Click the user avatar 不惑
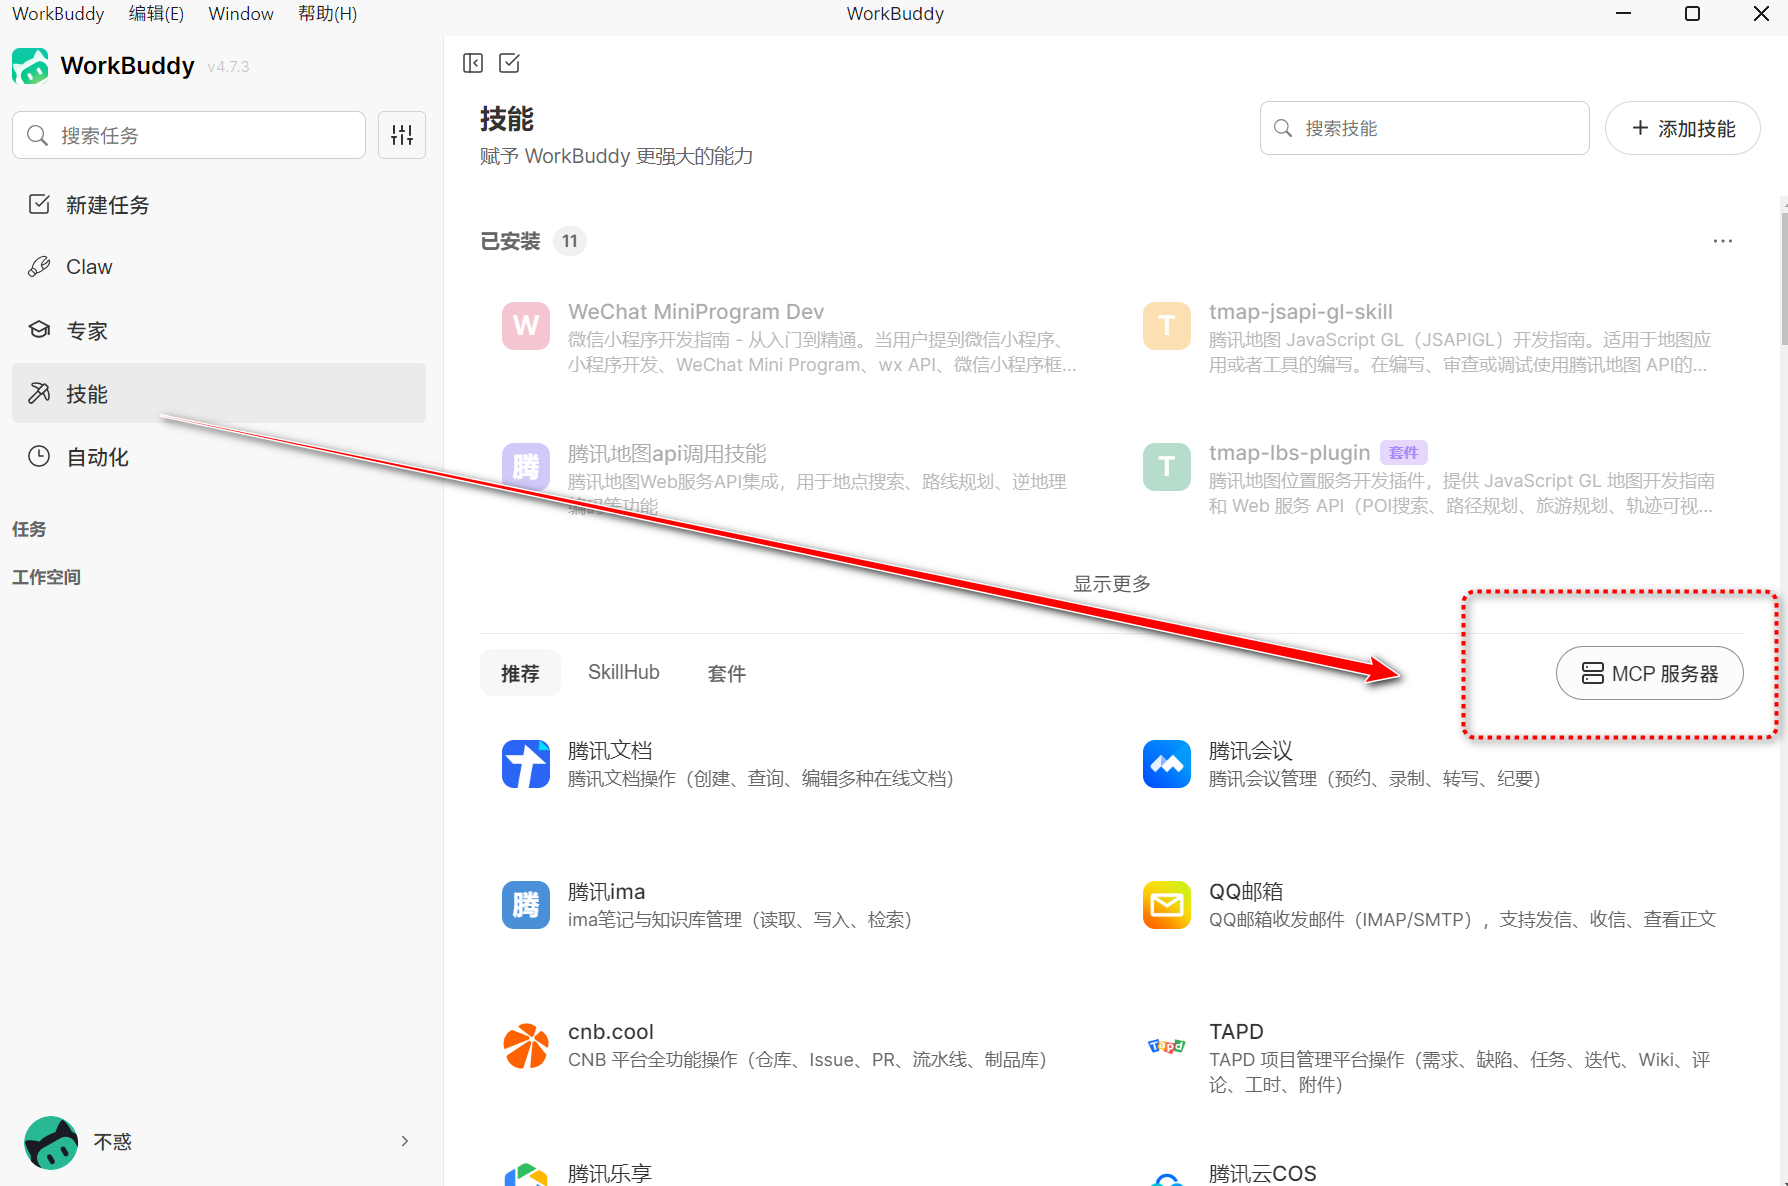This screenshot has width=1788, height=1186. tap(51, 1142)
